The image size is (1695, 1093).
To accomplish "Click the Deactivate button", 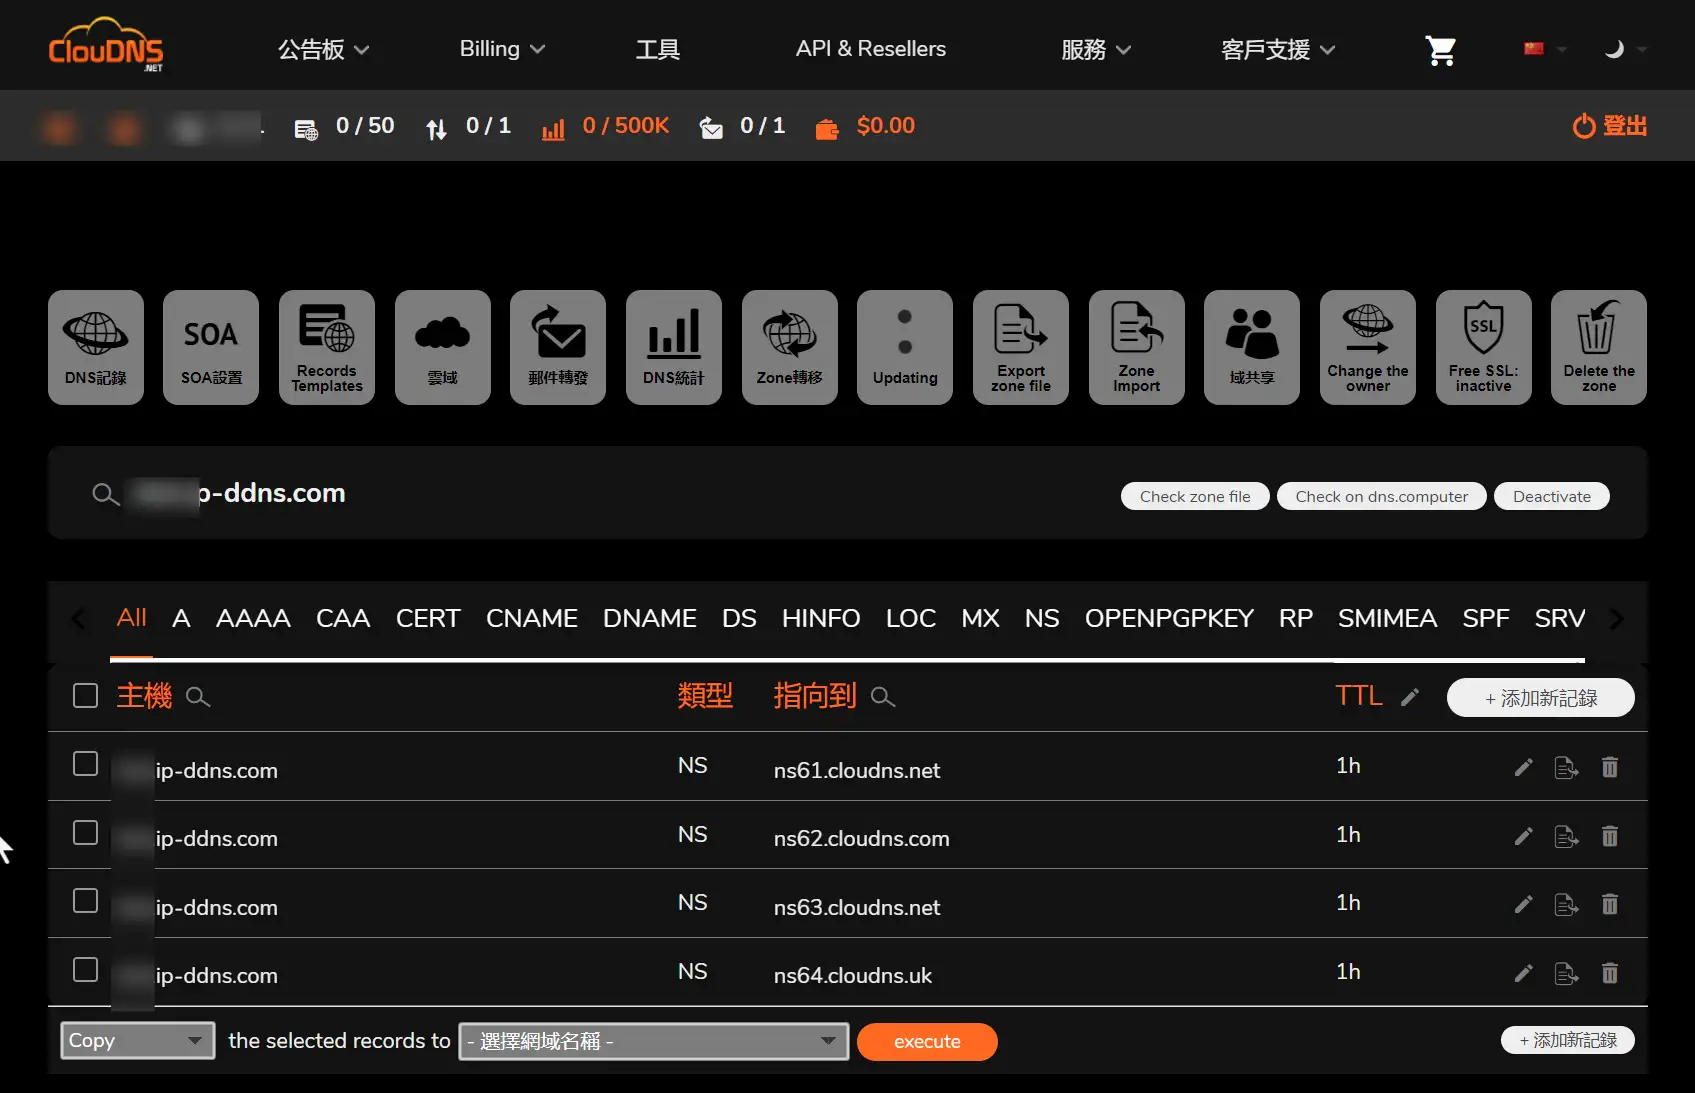I will (x=1552, y=496).
